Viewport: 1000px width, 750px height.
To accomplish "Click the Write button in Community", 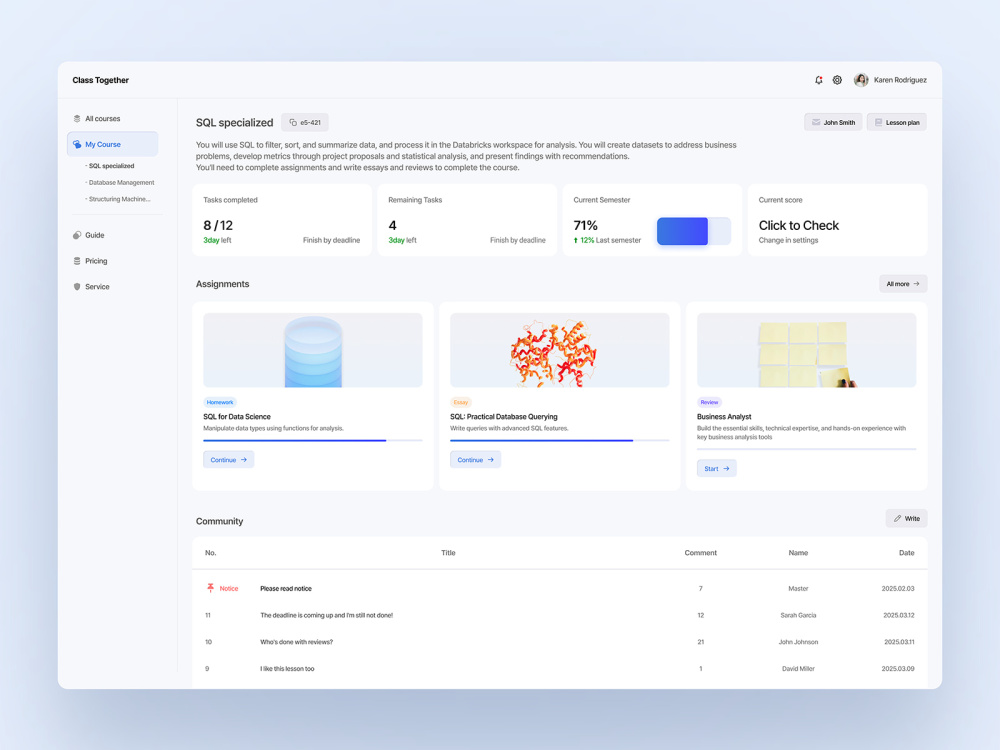I will 906,518.
